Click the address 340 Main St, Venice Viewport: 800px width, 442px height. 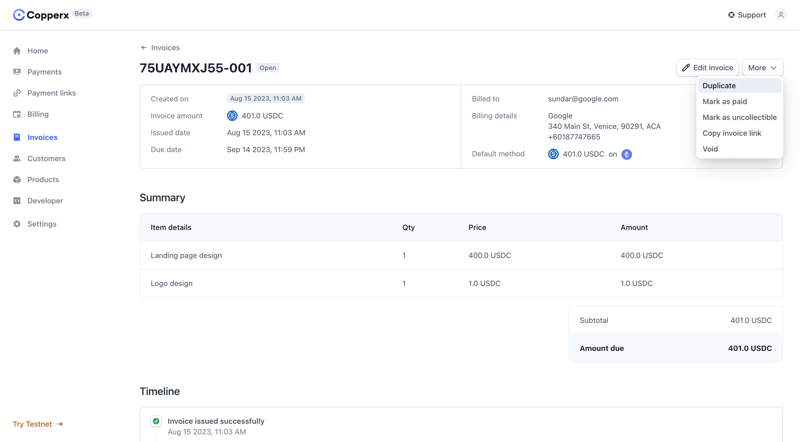click(604, 126)
